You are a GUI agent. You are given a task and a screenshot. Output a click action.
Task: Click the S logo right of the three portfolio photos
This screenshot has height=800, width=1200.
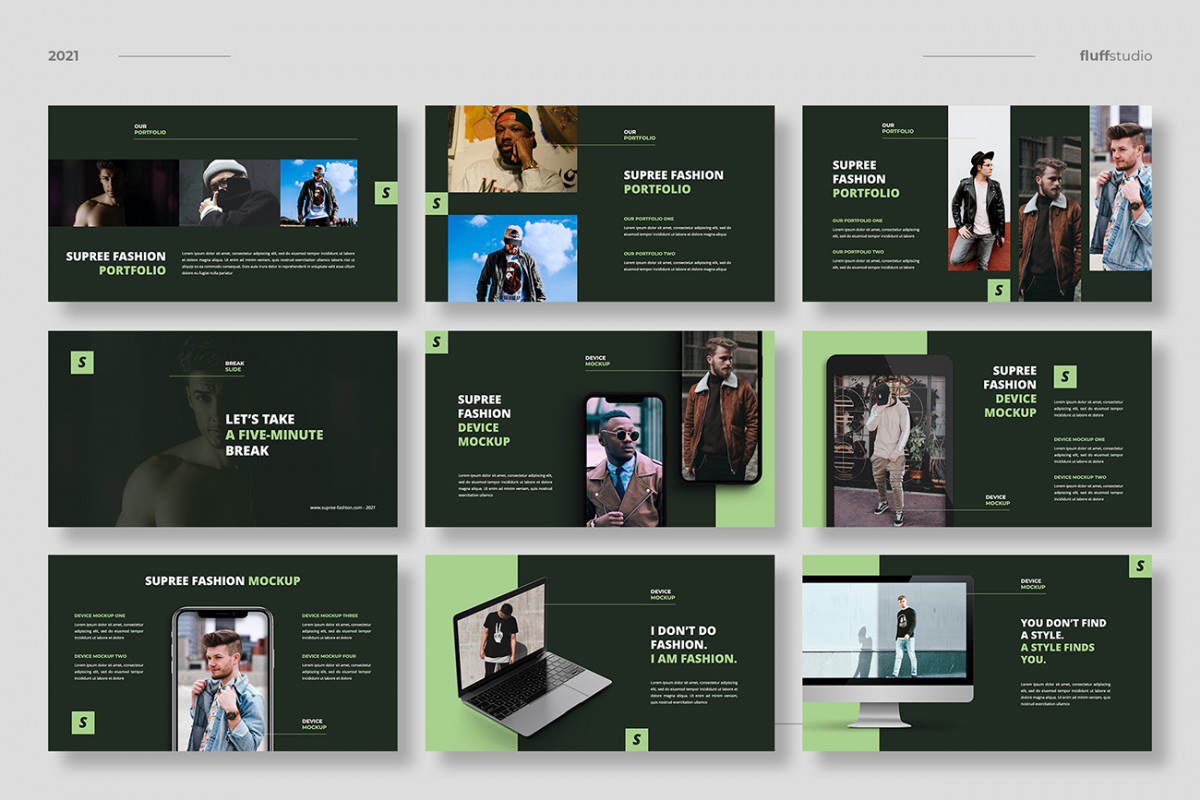(x=386, y=193)
